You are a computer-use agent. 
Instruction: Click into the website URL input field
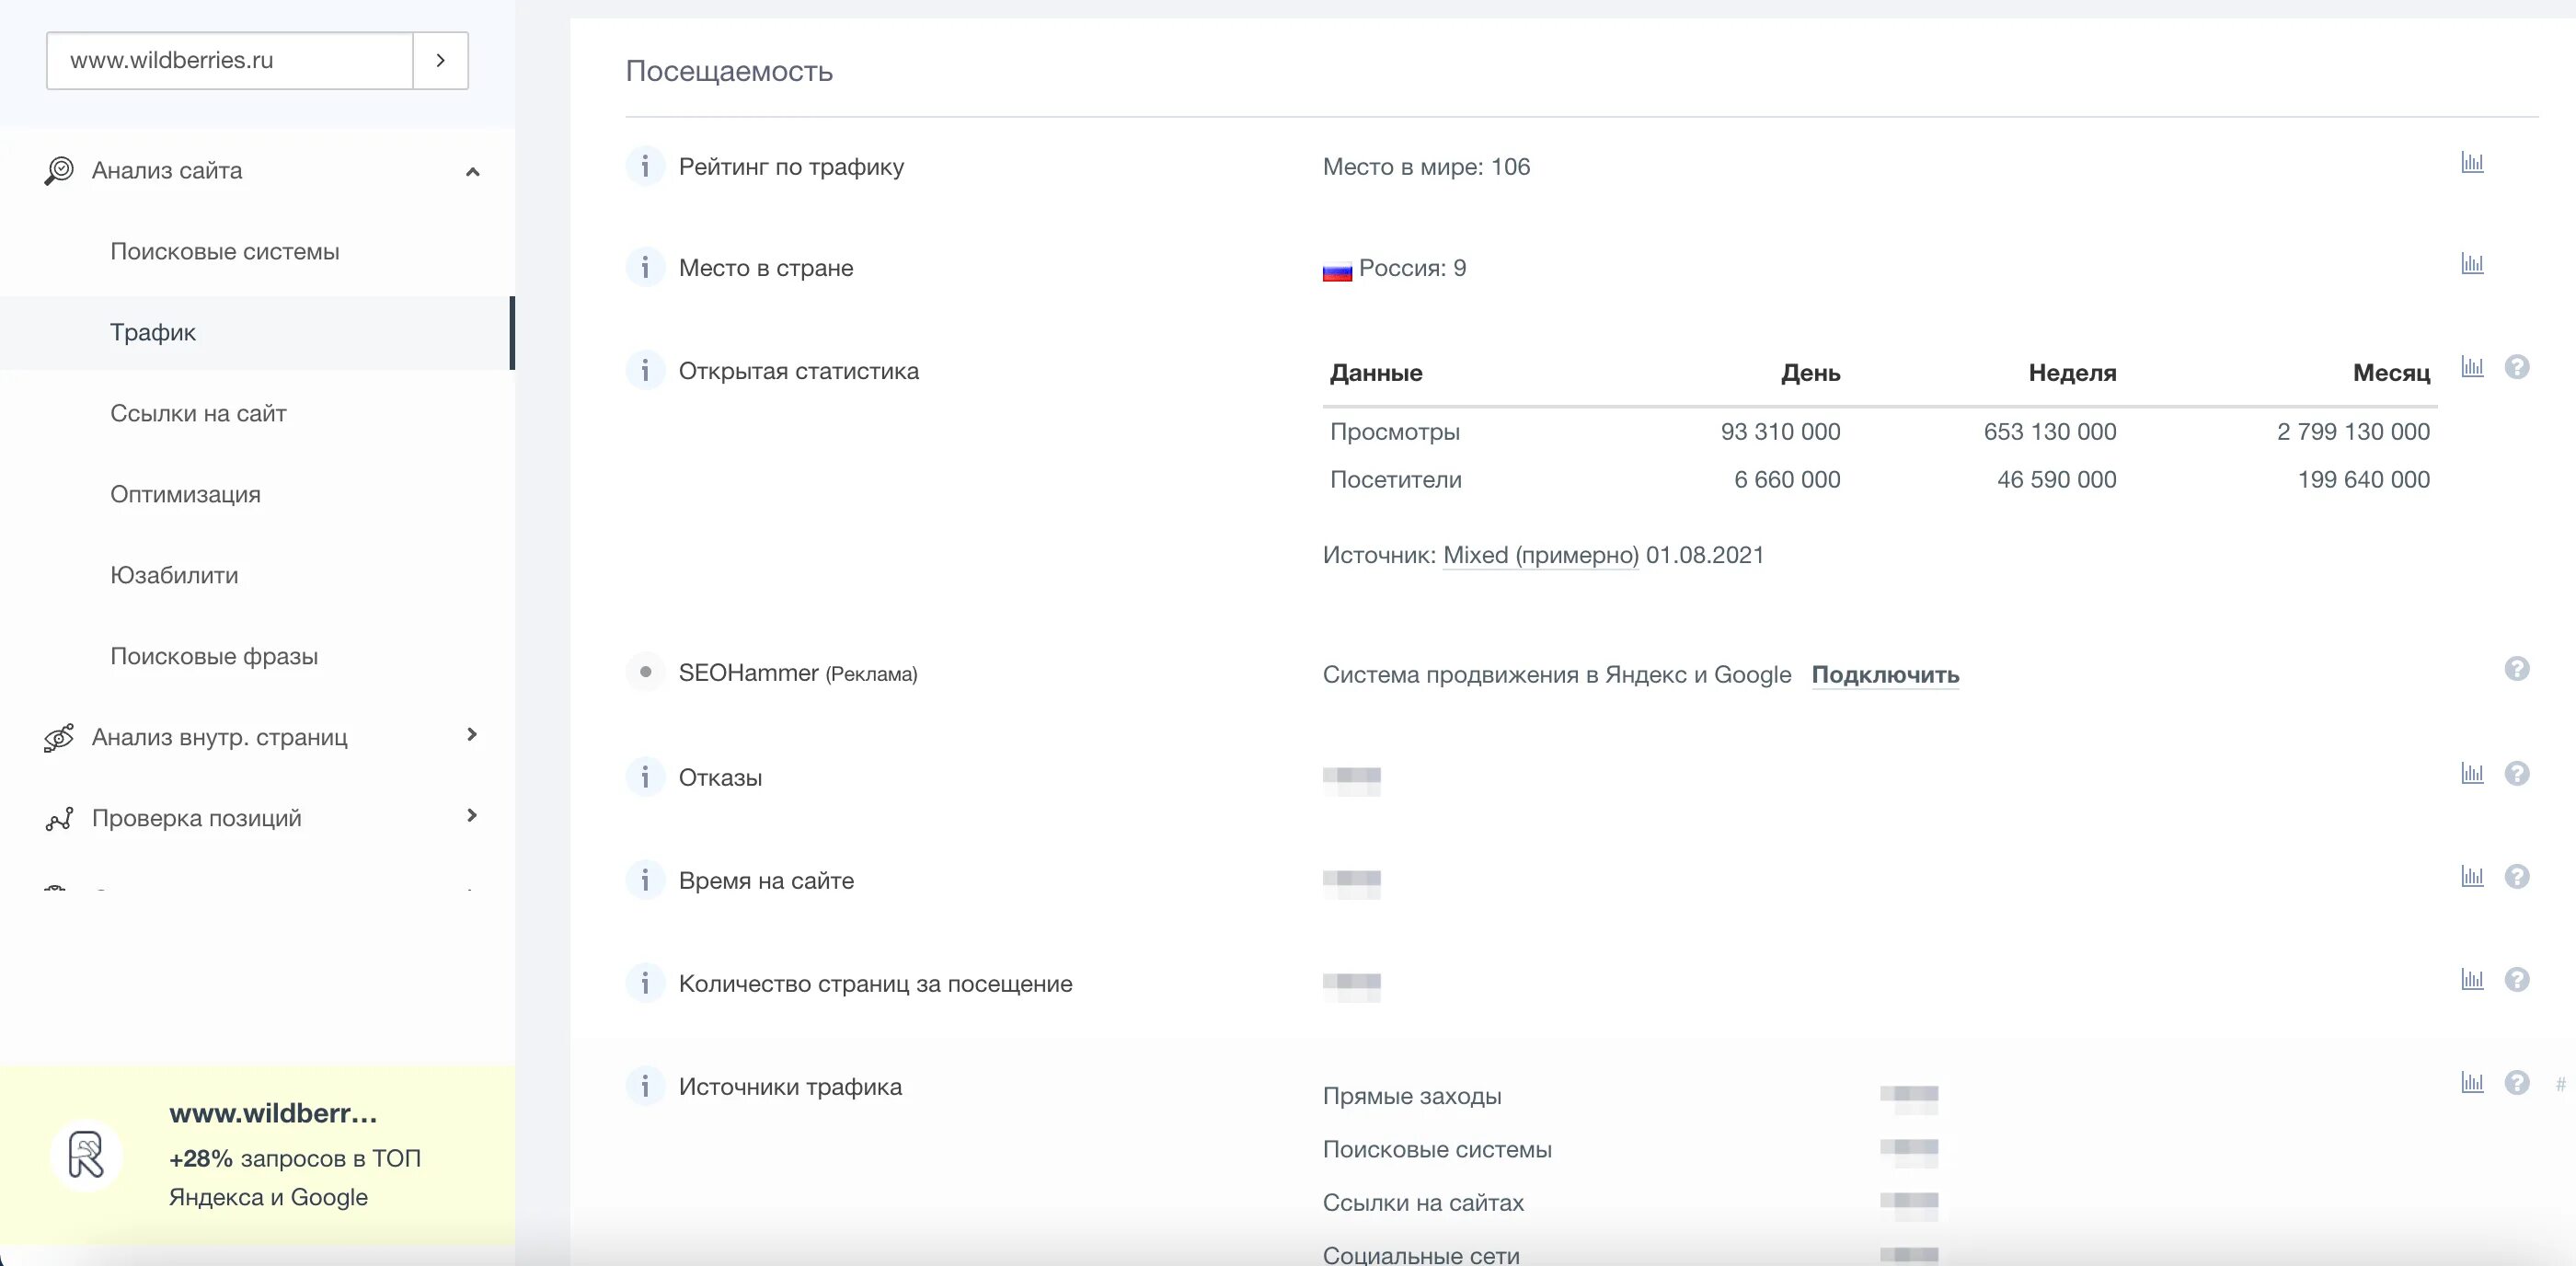pos(230,61)
